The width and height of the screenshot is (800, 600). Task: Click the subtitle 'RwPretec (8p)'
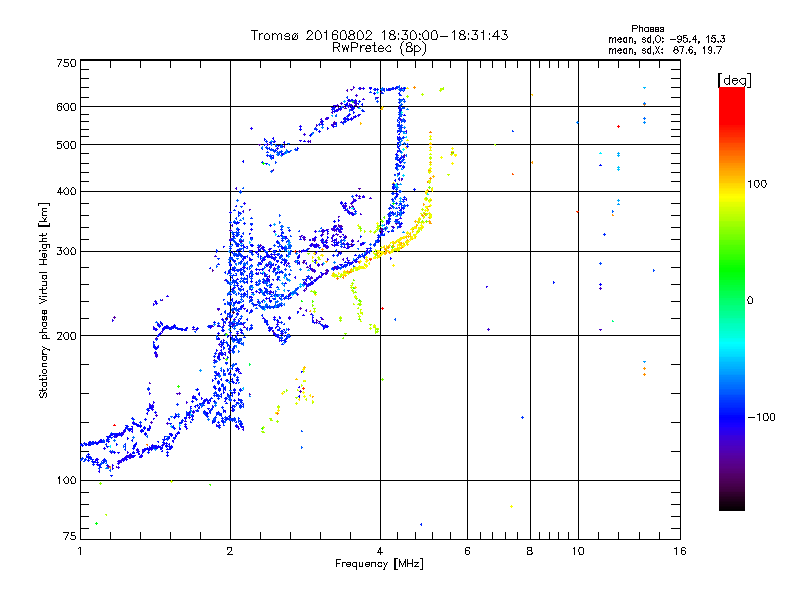tap(379, 48)
